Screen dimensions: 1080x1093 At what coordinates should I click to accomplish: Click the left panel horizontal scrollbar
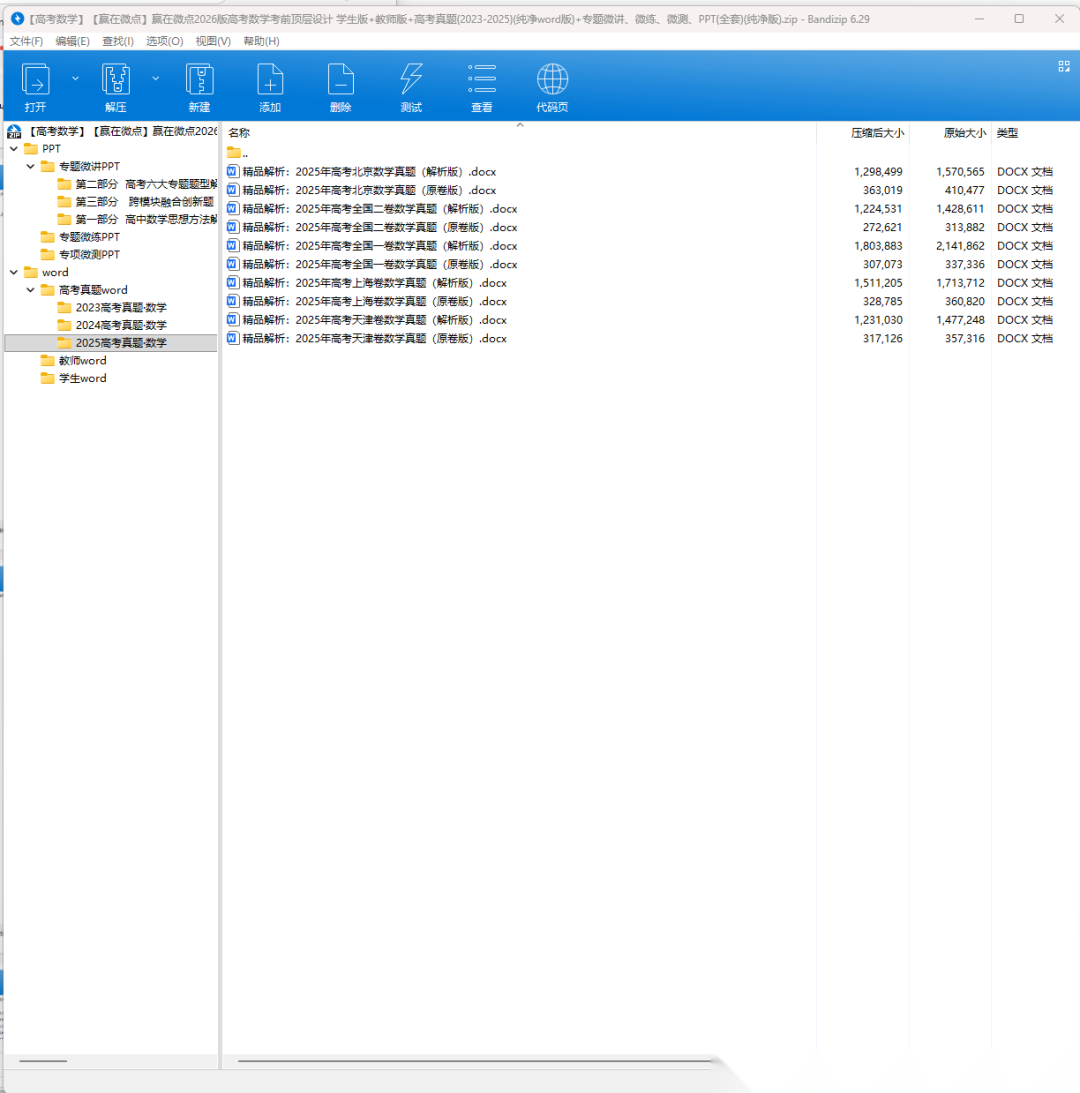pos(43,1060)
